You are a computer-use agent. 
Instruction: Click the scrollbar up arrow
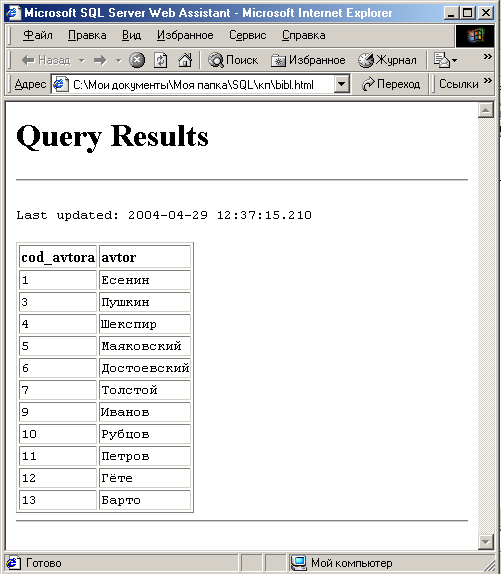(486, 110)
